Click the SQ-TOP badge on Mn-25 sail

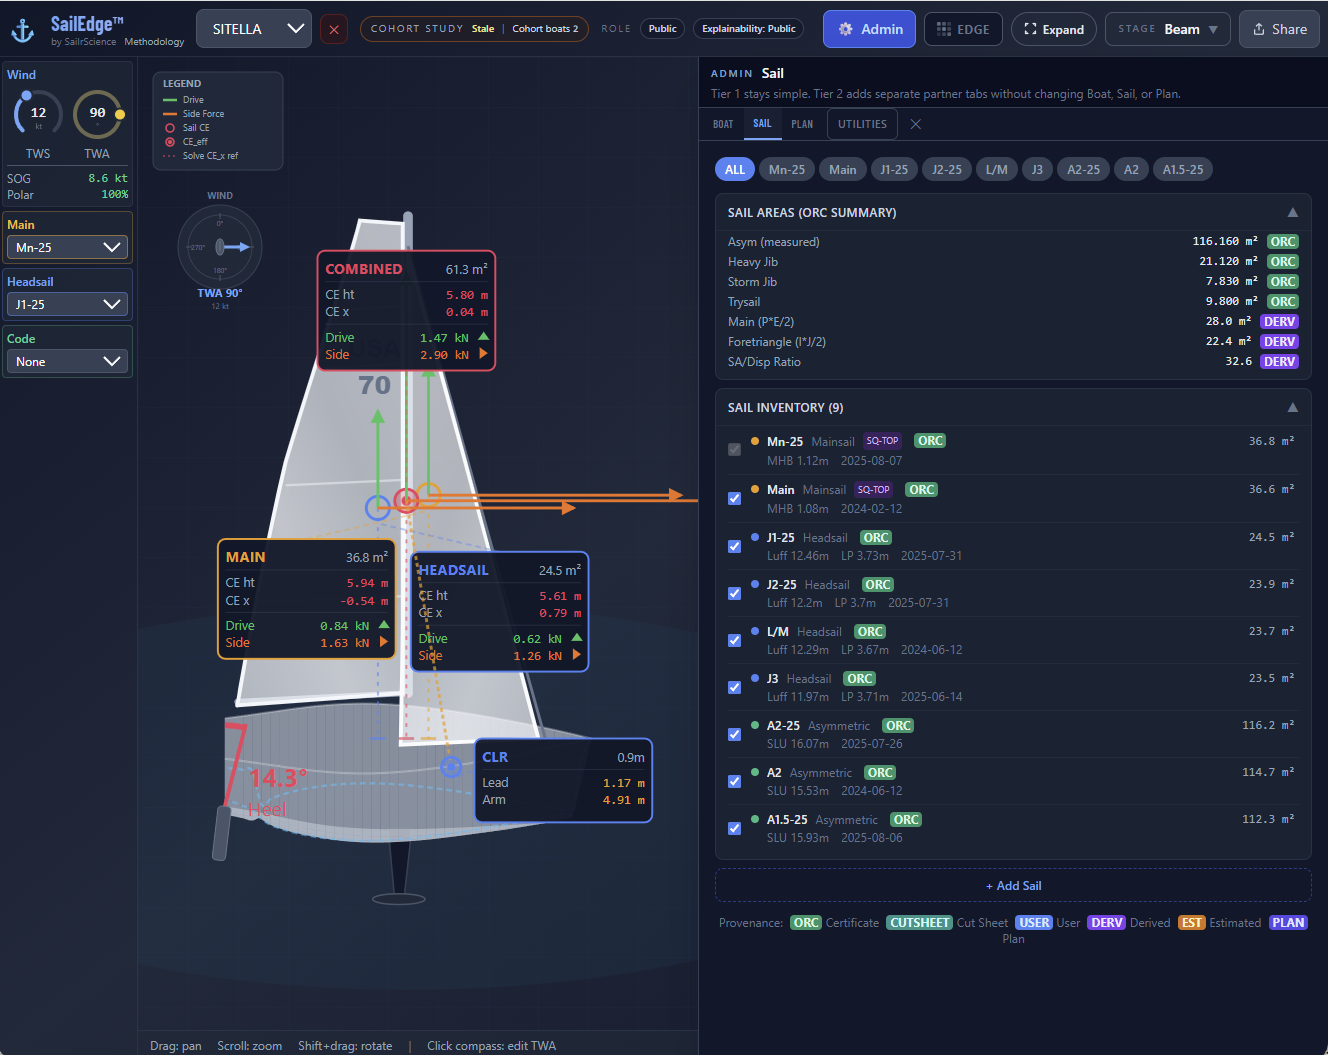[882, 441]
